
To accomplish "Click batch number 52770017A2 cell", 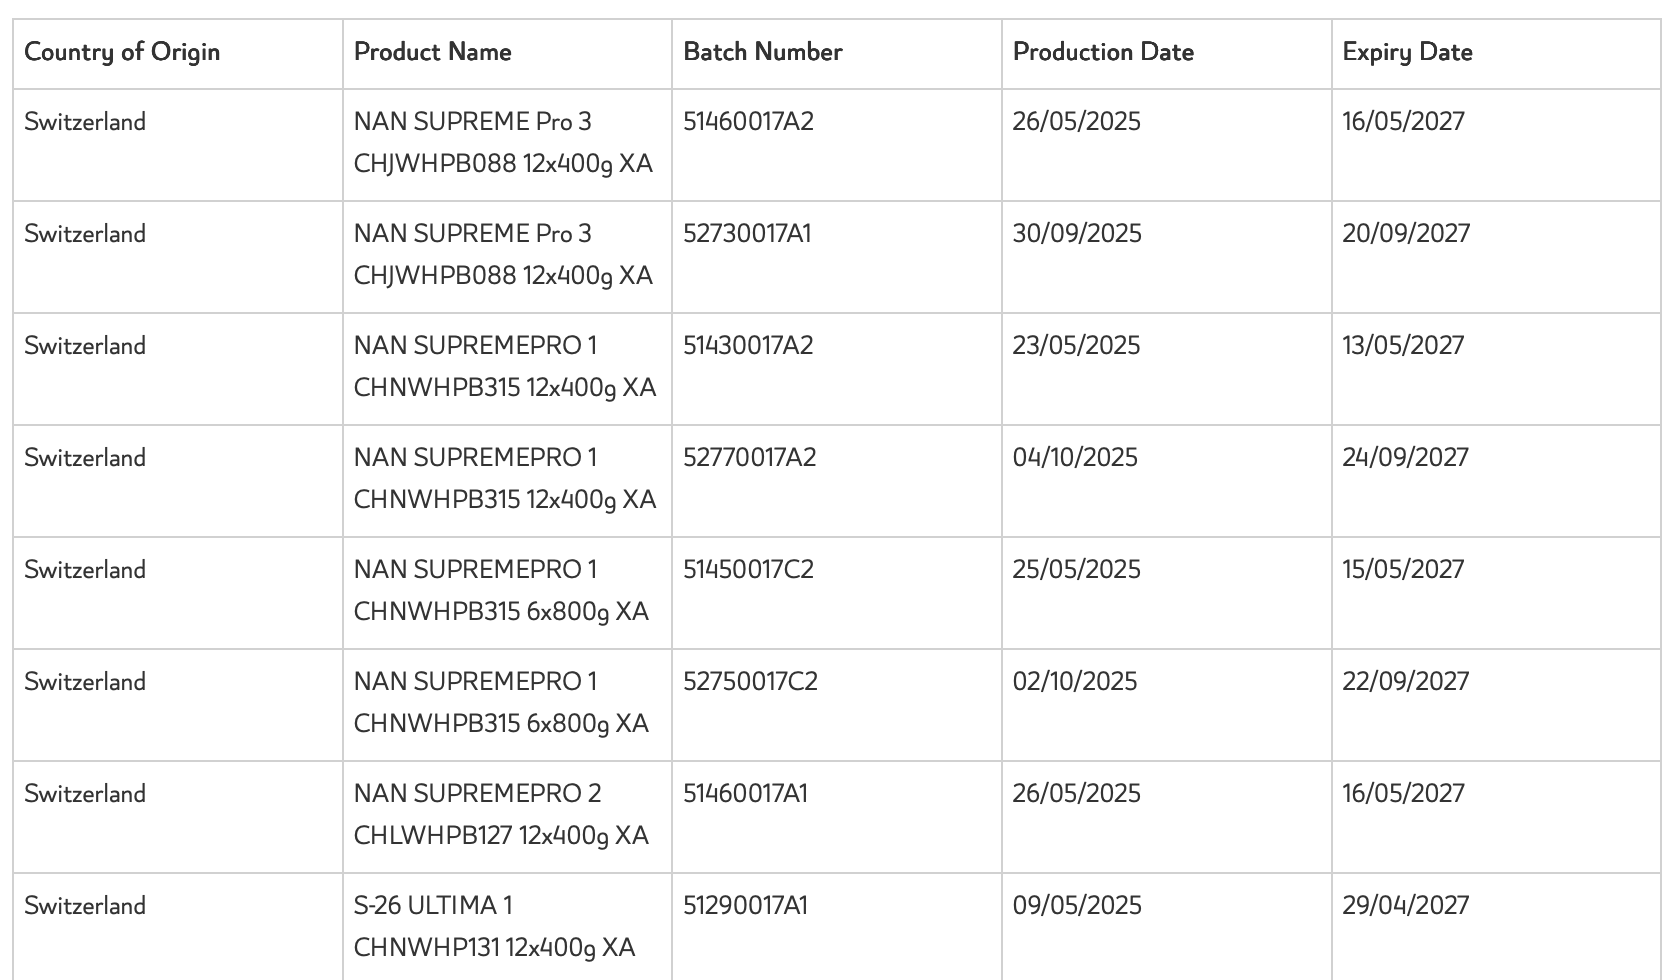I will pyautogui.click(x=750, y=458).
